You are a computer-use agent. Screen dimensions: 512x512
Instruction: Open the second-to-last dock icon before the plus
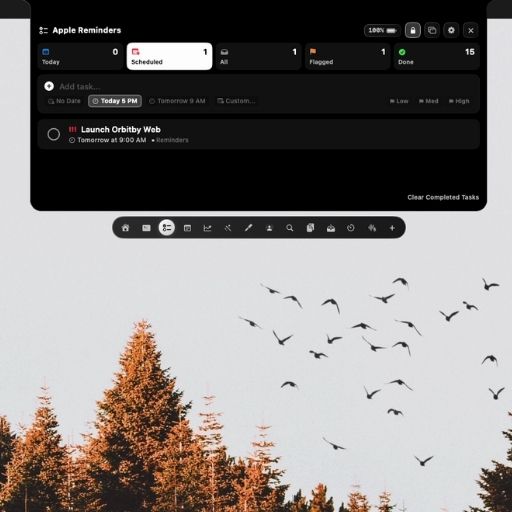(372, 228)
